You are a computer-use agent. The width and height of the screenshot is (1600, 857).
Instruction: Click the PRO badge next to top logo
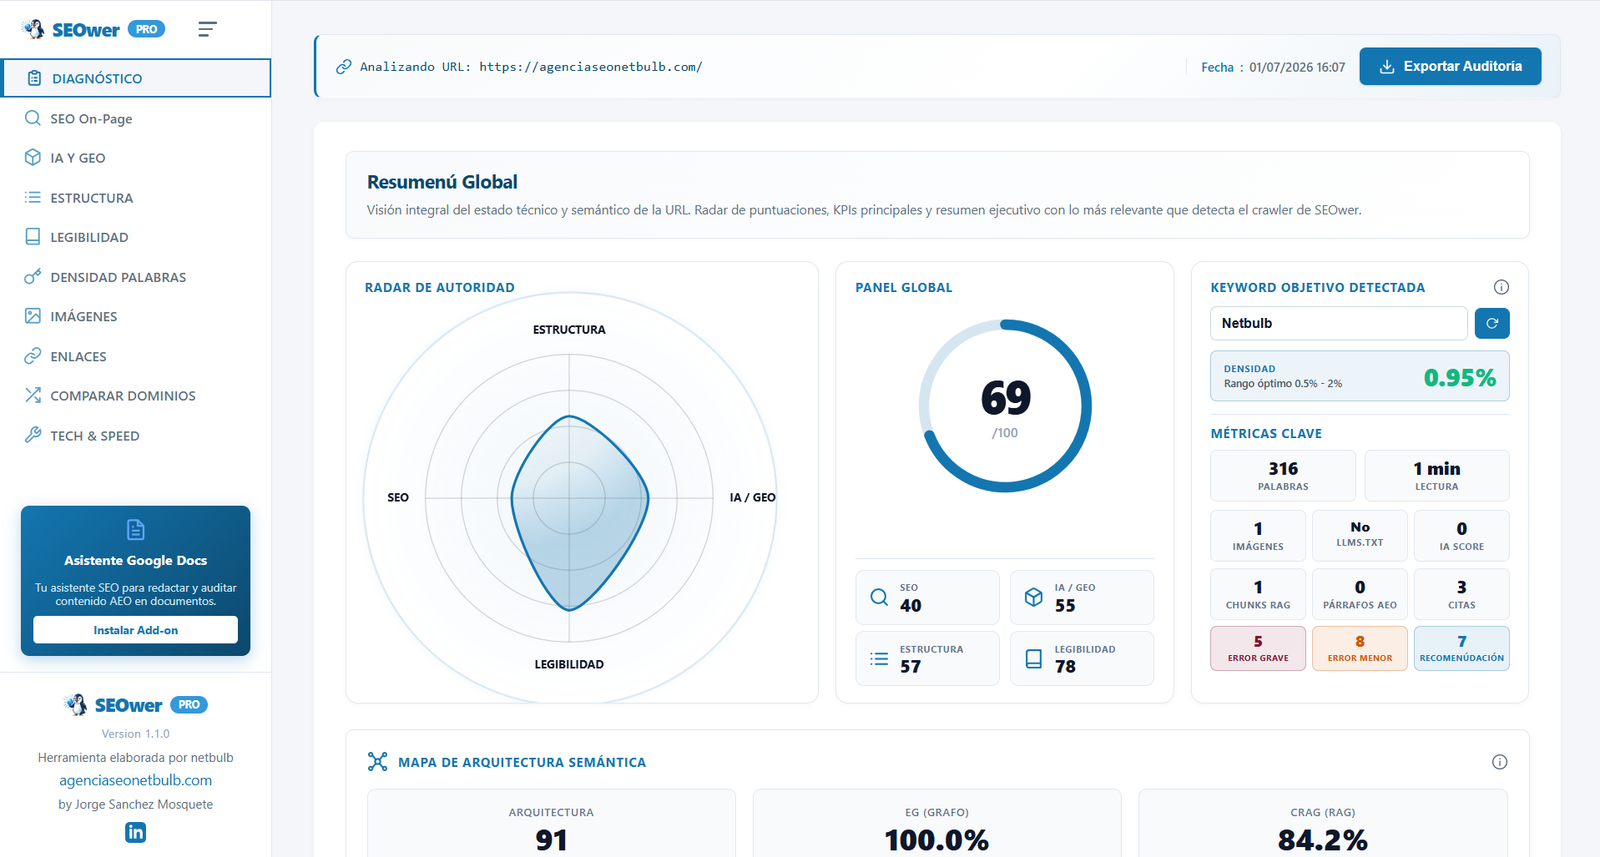coord(146,30)
